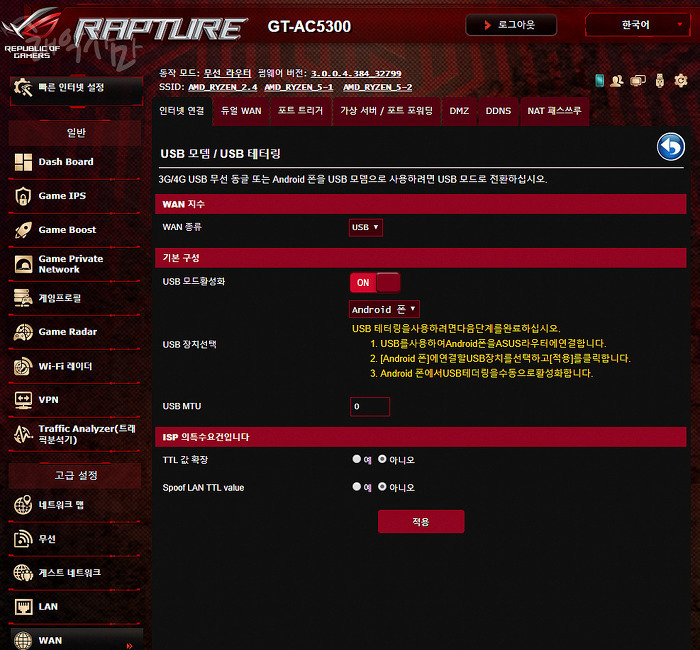Click the blue back arrow icon
Image resolution: width=700 pixels, height=650 pixels.
[x=671, y=146]
